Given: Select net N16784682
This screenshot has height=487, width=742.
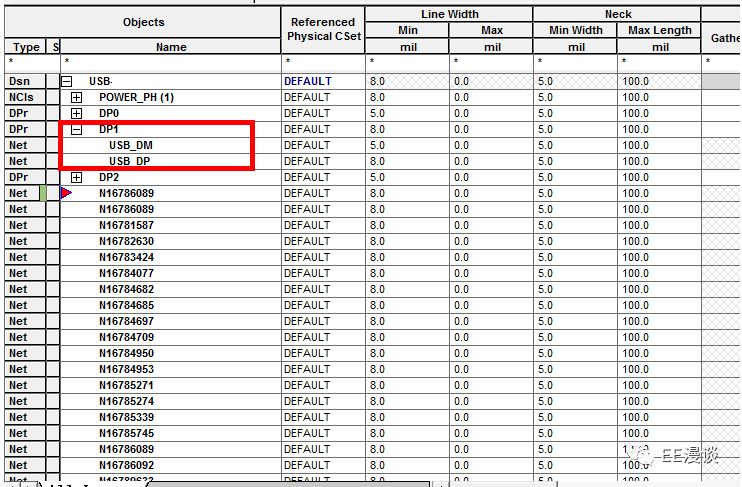Looking at the screenshot, I should (126, 289).
